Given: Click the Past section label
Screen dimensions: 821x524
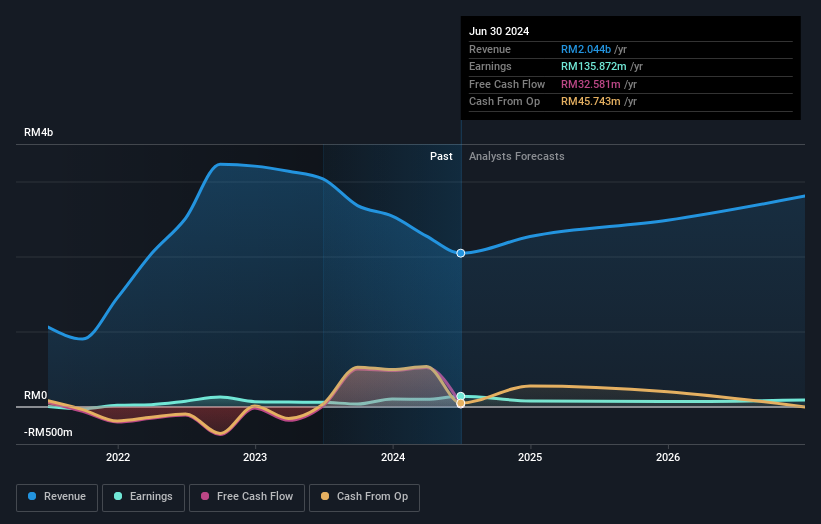Looking at the screenshot, I should click(x=441, y=157).
